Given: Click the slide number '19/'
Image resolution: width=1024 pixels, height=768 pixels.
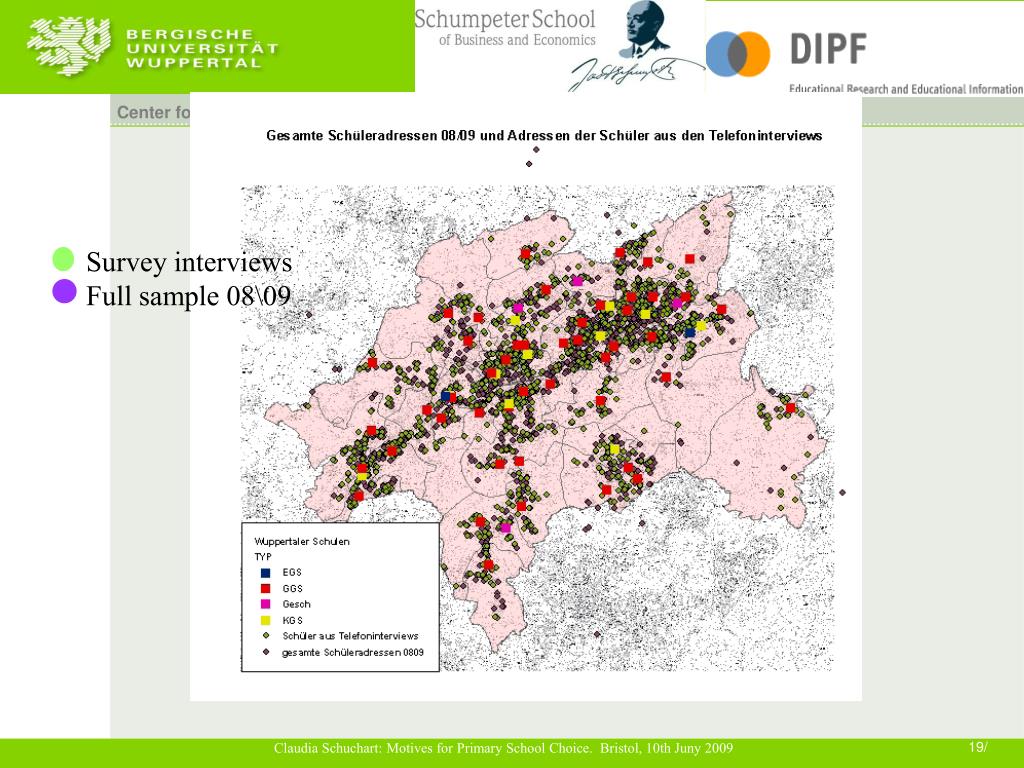Looking at the screenshot, I should coord(978,747).
